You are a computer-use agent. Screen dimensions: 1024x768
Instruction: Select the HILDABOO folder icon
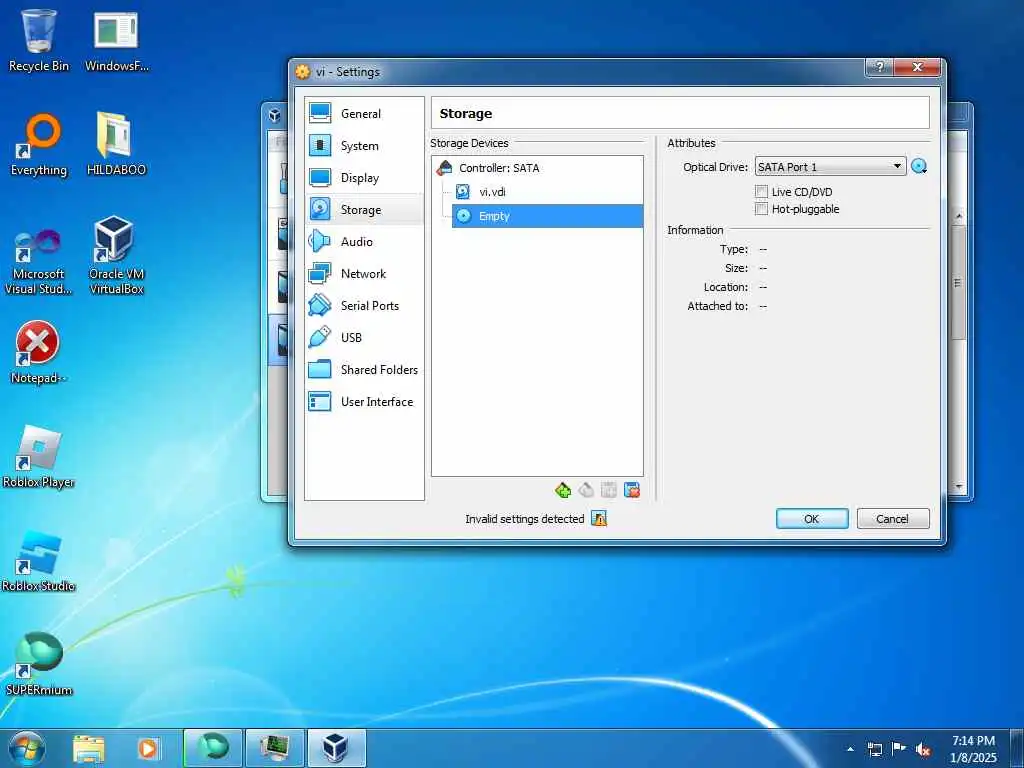pos(116,145)
